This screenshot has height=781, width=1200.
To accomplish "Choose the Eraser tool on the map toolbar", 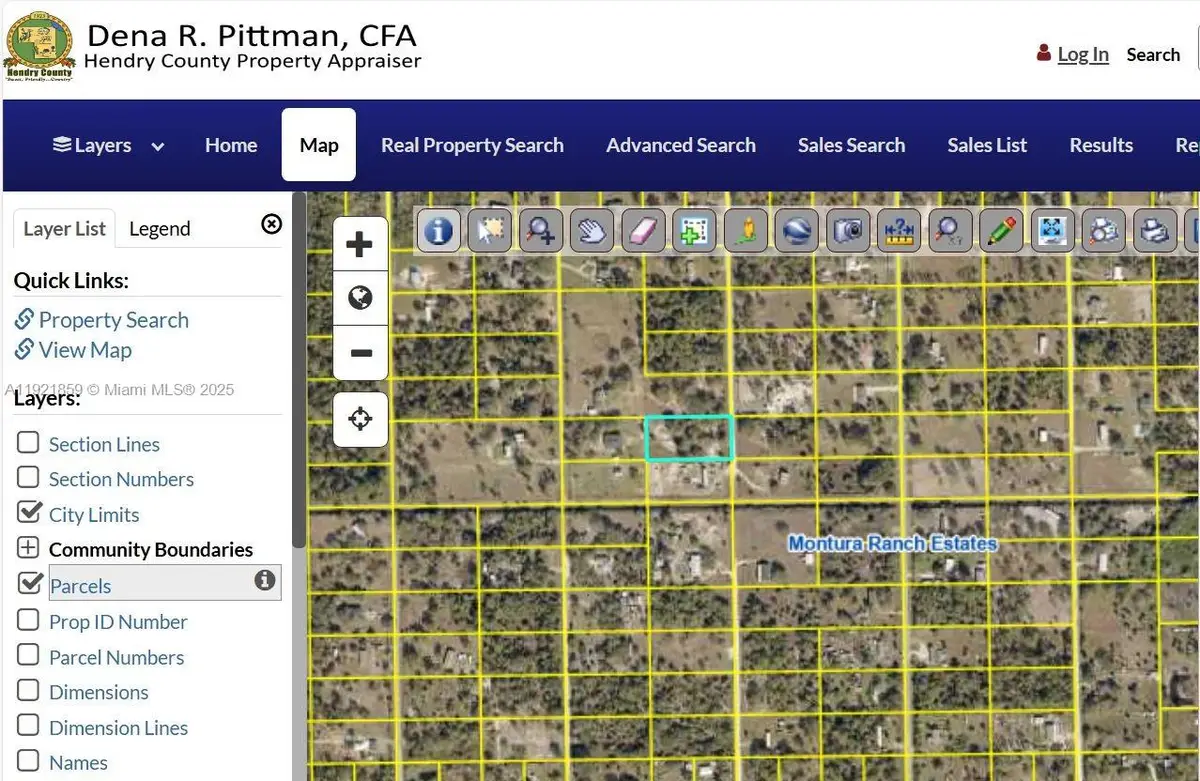I will tap(642, 230).
